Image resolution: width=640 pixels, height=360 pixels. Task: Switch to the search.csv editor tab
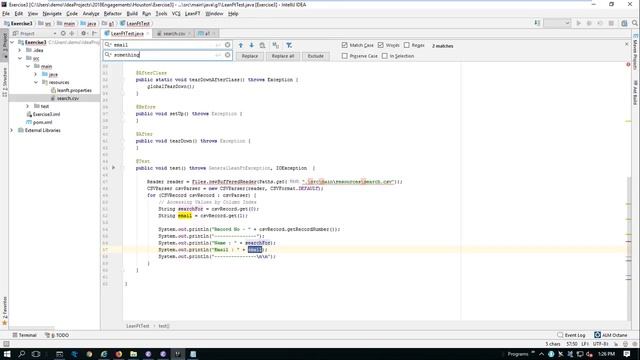tap(173, 33)
